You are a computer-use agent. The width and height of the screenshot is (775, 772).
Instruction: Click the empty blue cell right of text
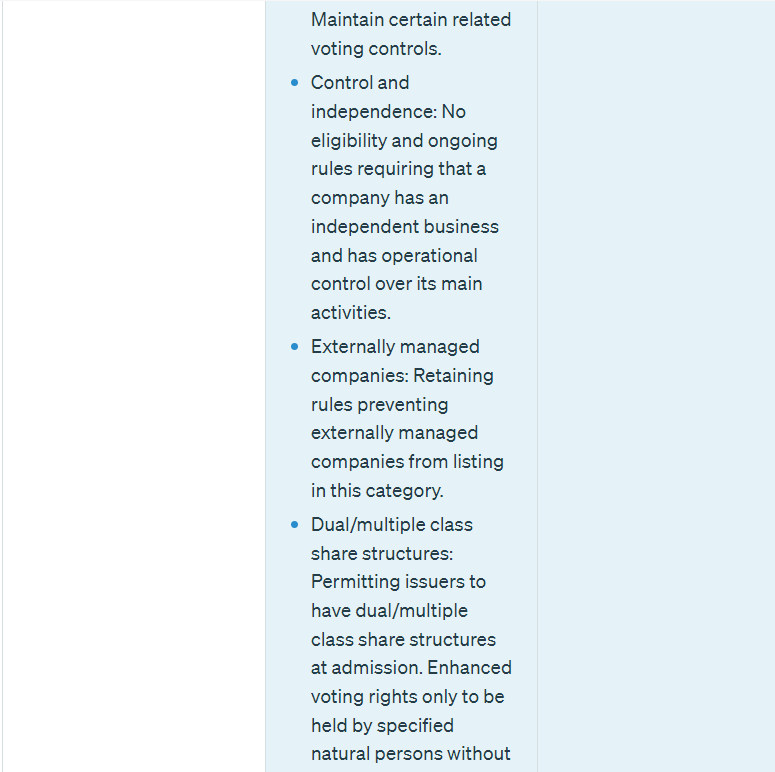point(655,386)
